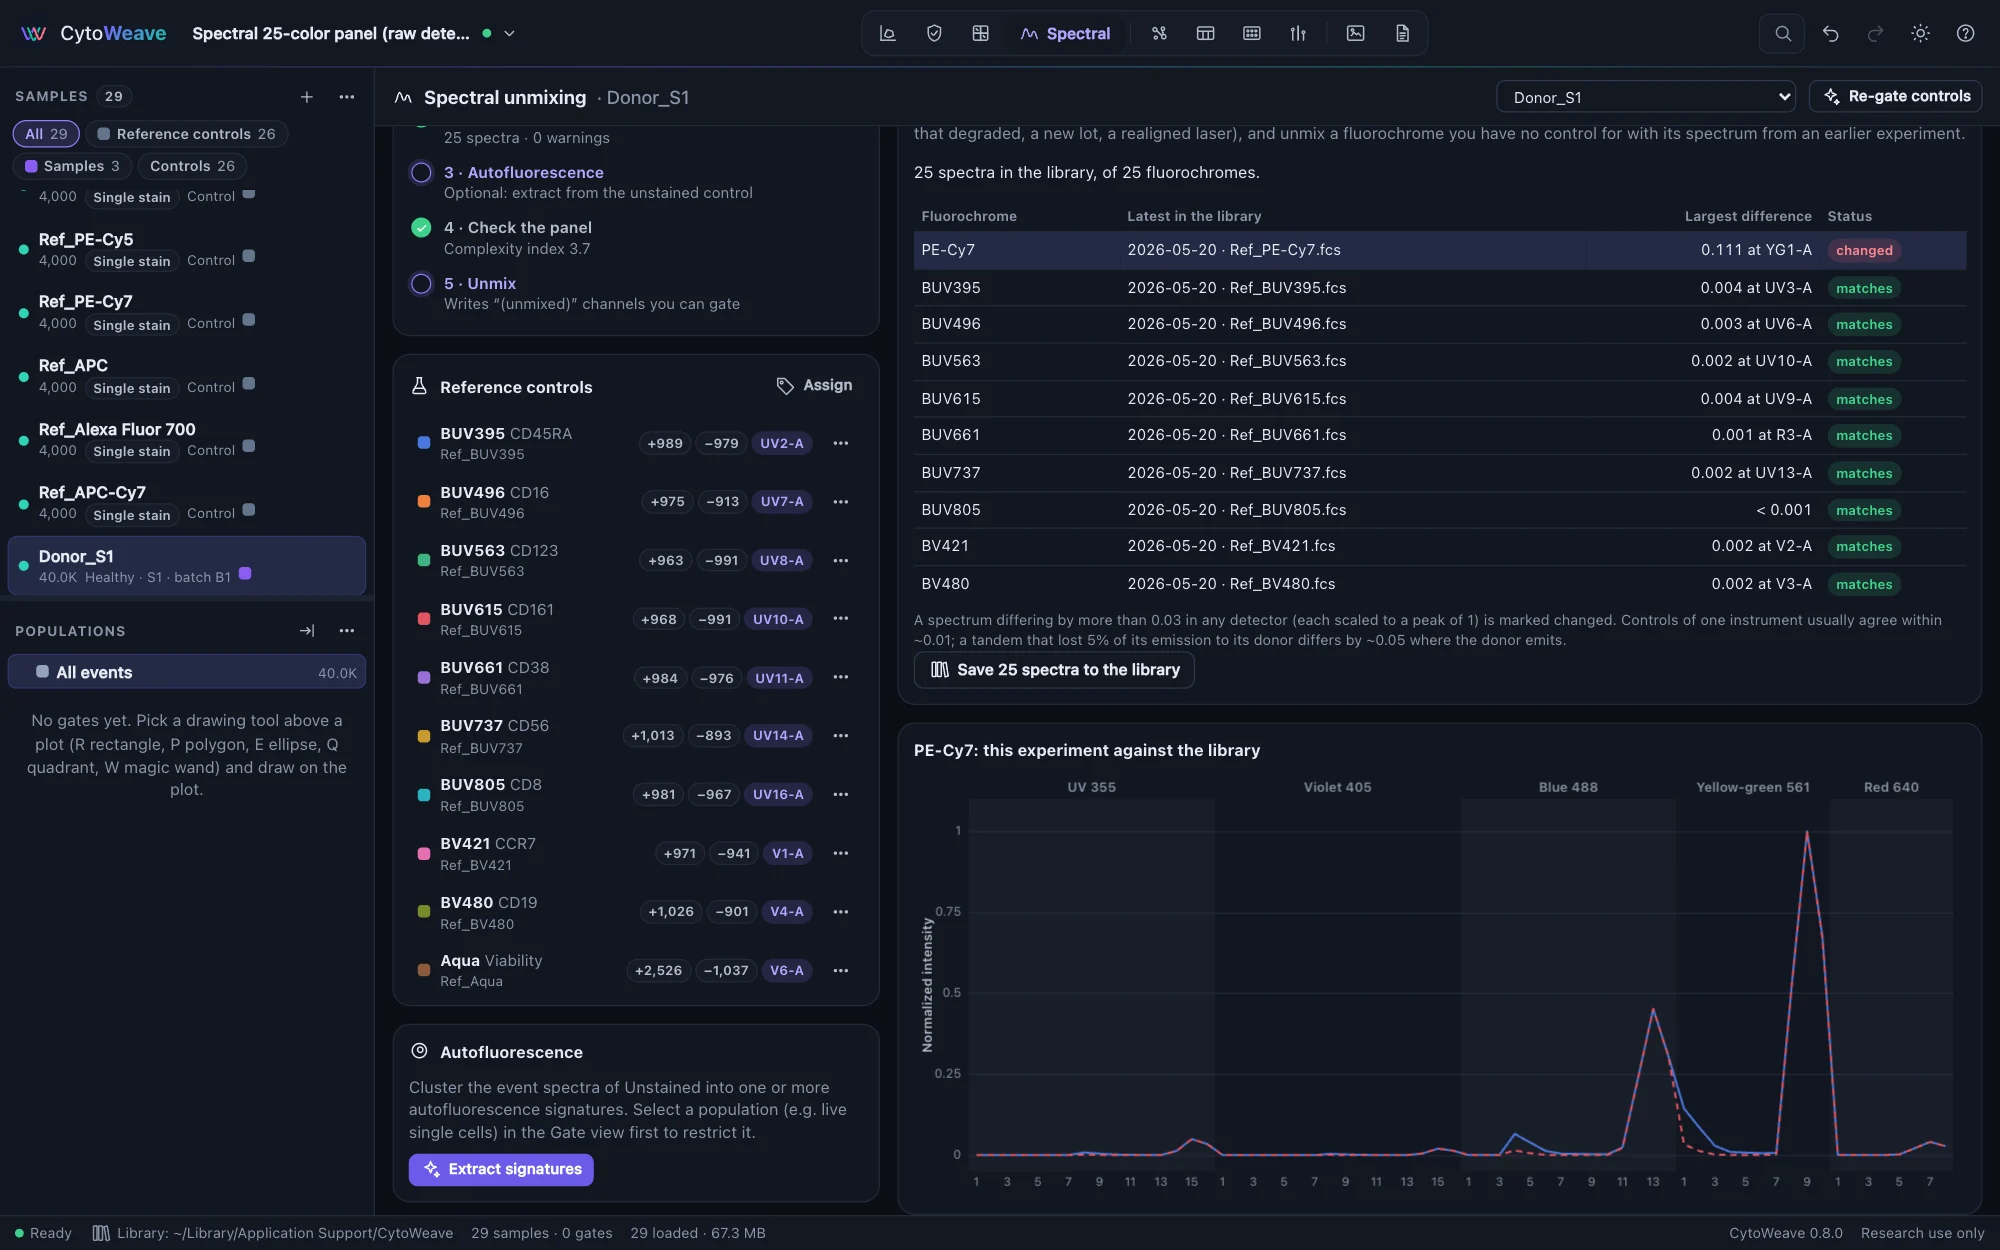Open the gate/plot view icon
Viewport: 2000px width, 1250px height.
point(887,34)
